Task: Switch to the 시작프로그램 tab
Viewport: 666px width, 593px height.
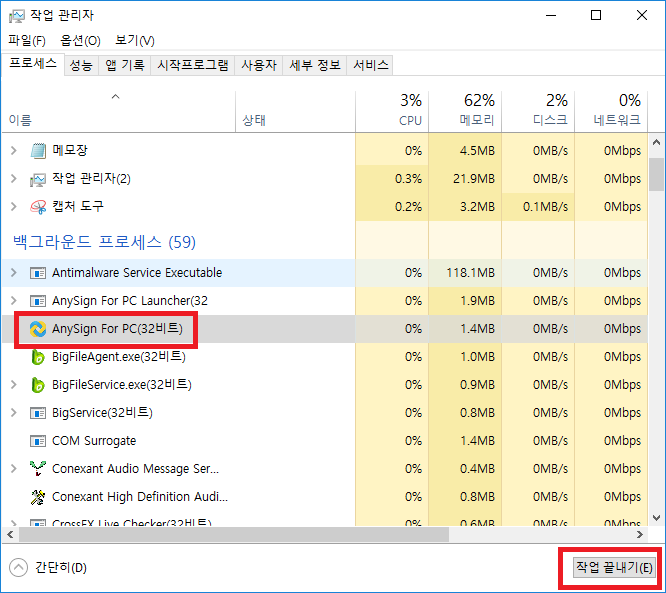Action: (x=193, y=65)
